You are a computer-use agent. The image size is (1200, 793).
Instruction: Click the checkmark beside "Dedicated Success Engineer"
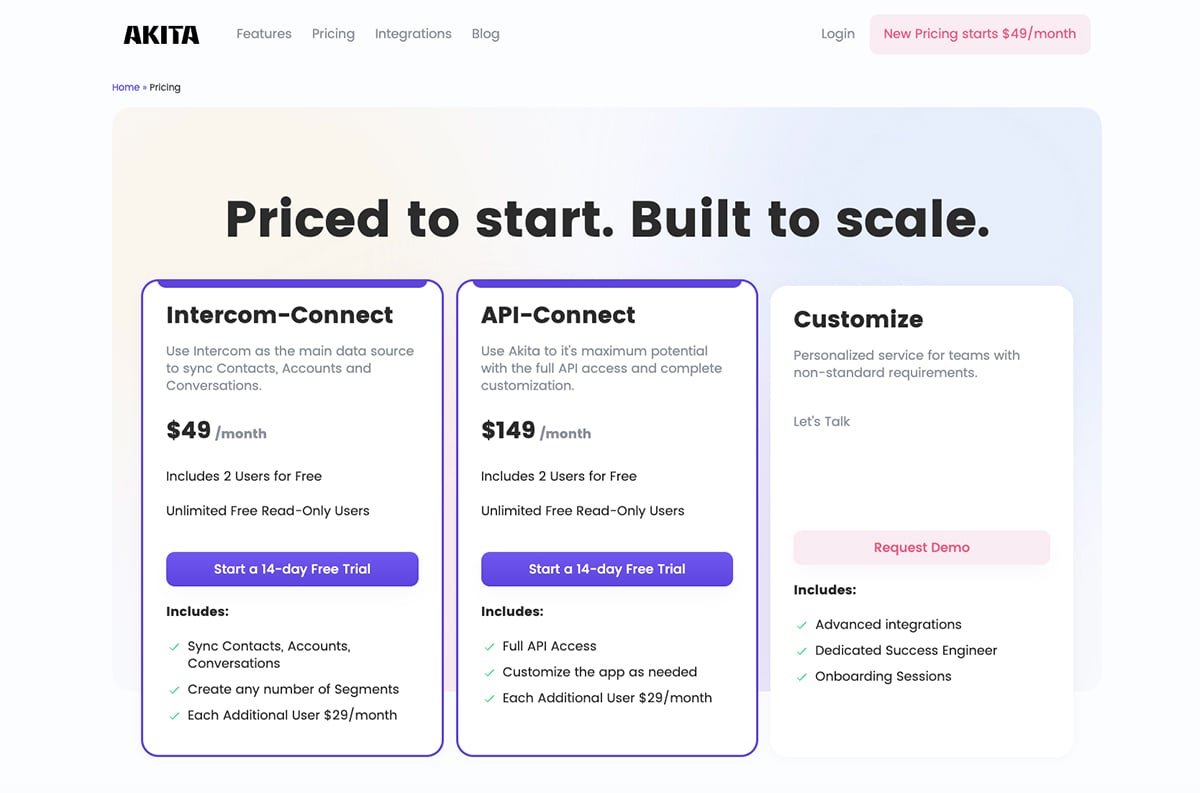pos(802,650)
